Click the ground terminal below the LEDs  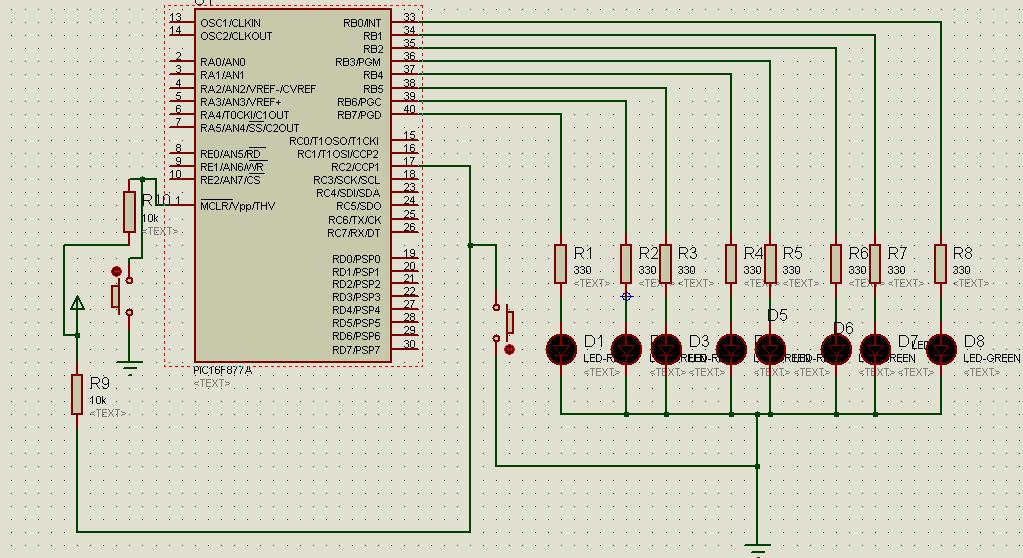(757, 546)
